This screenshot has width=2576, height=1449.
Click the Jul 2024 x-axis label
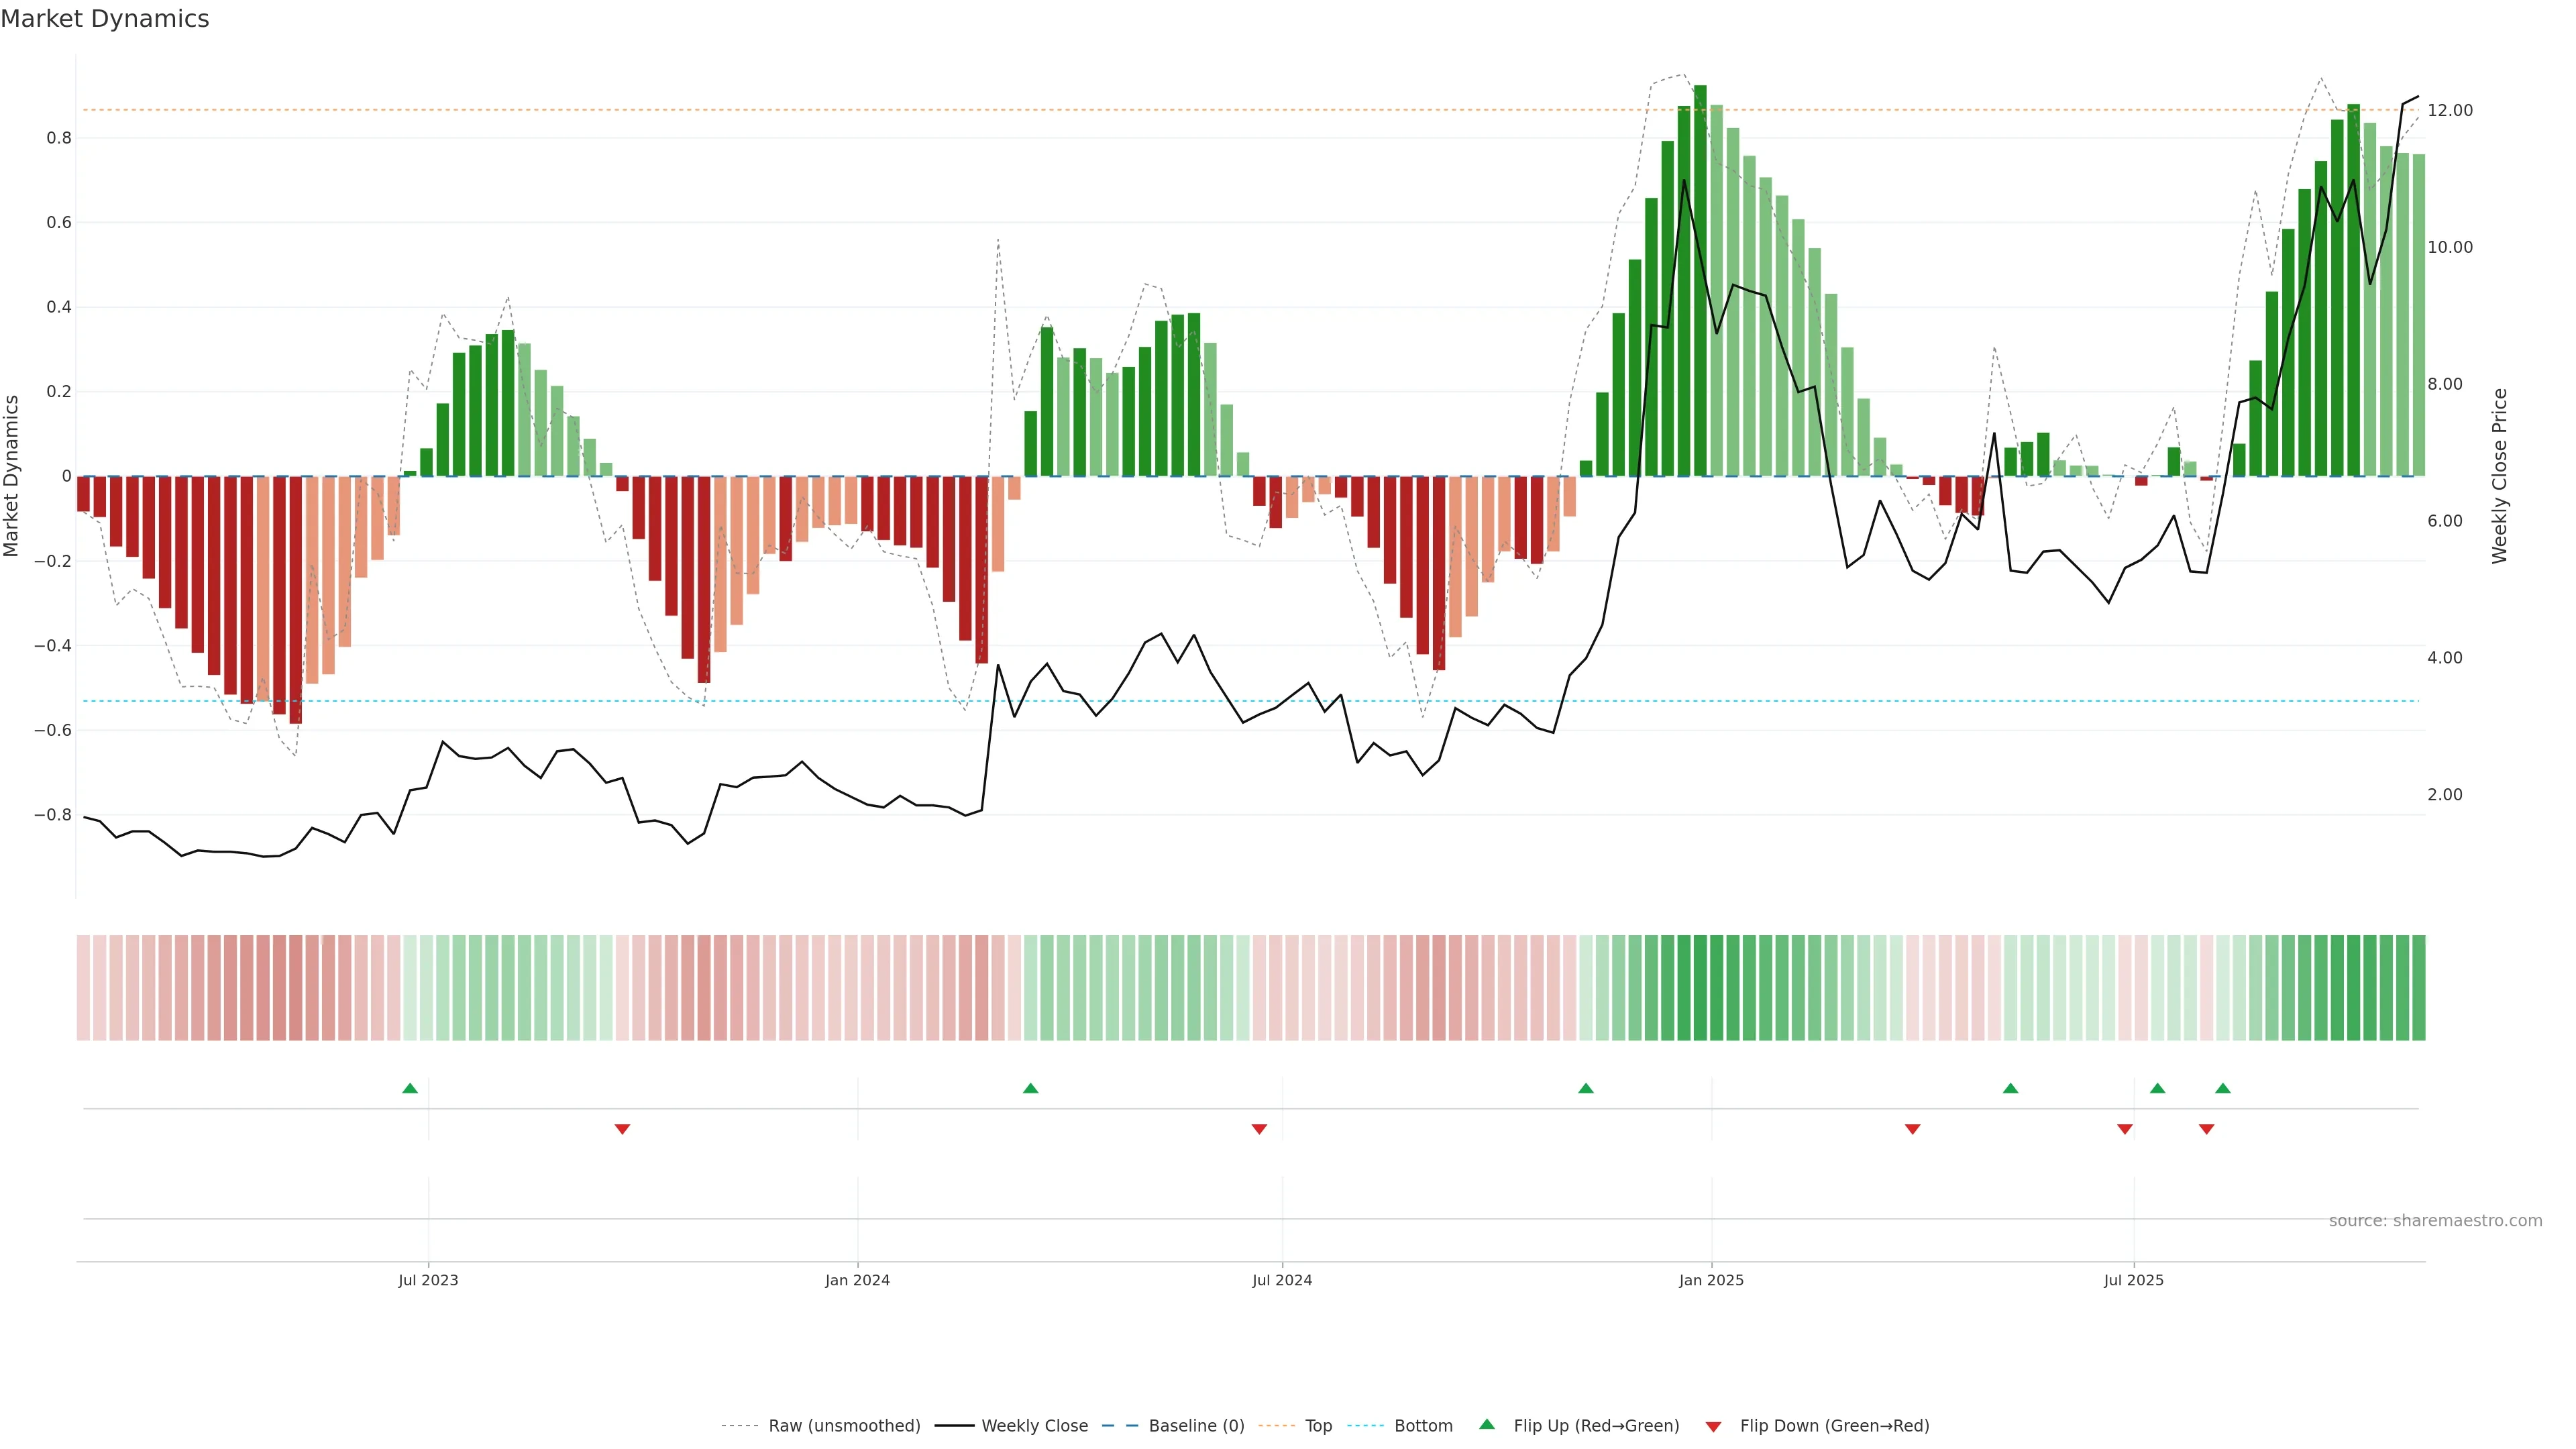point(1282,1280)
